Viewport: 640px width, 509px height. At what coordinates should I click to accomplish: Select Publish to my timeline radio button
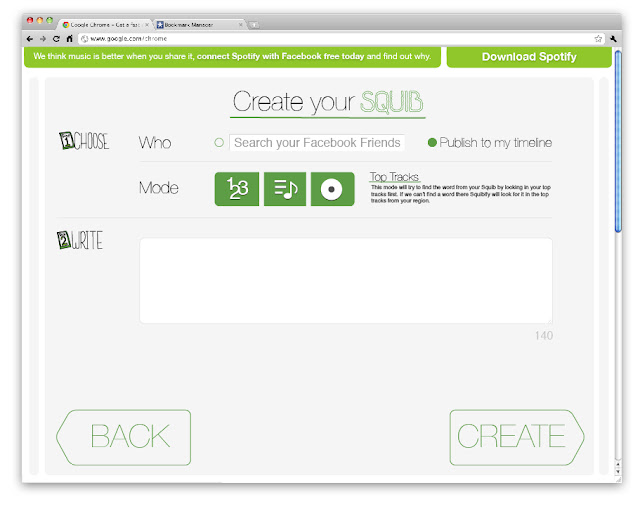pyautogui.click(x=432, y=142)
